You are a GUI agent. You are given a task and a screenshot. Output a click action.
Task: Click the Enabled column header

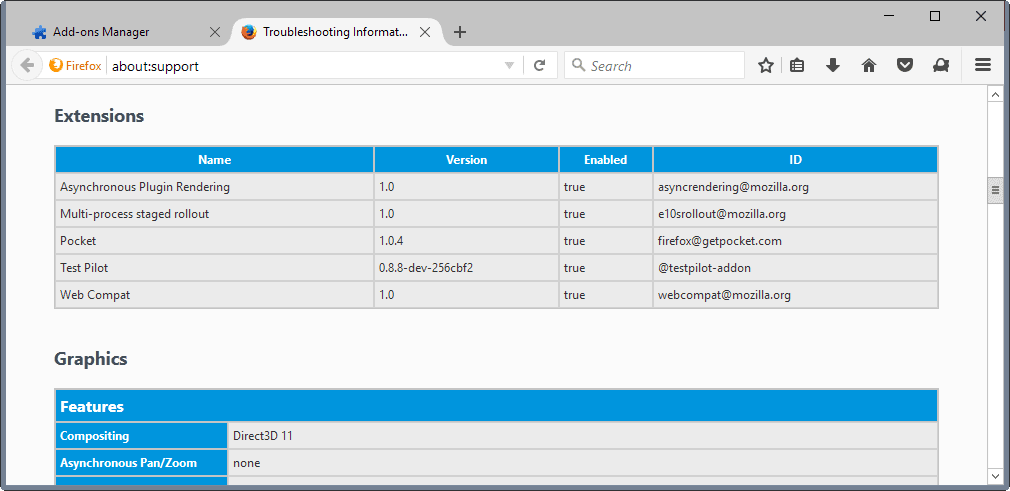point(605,160)
